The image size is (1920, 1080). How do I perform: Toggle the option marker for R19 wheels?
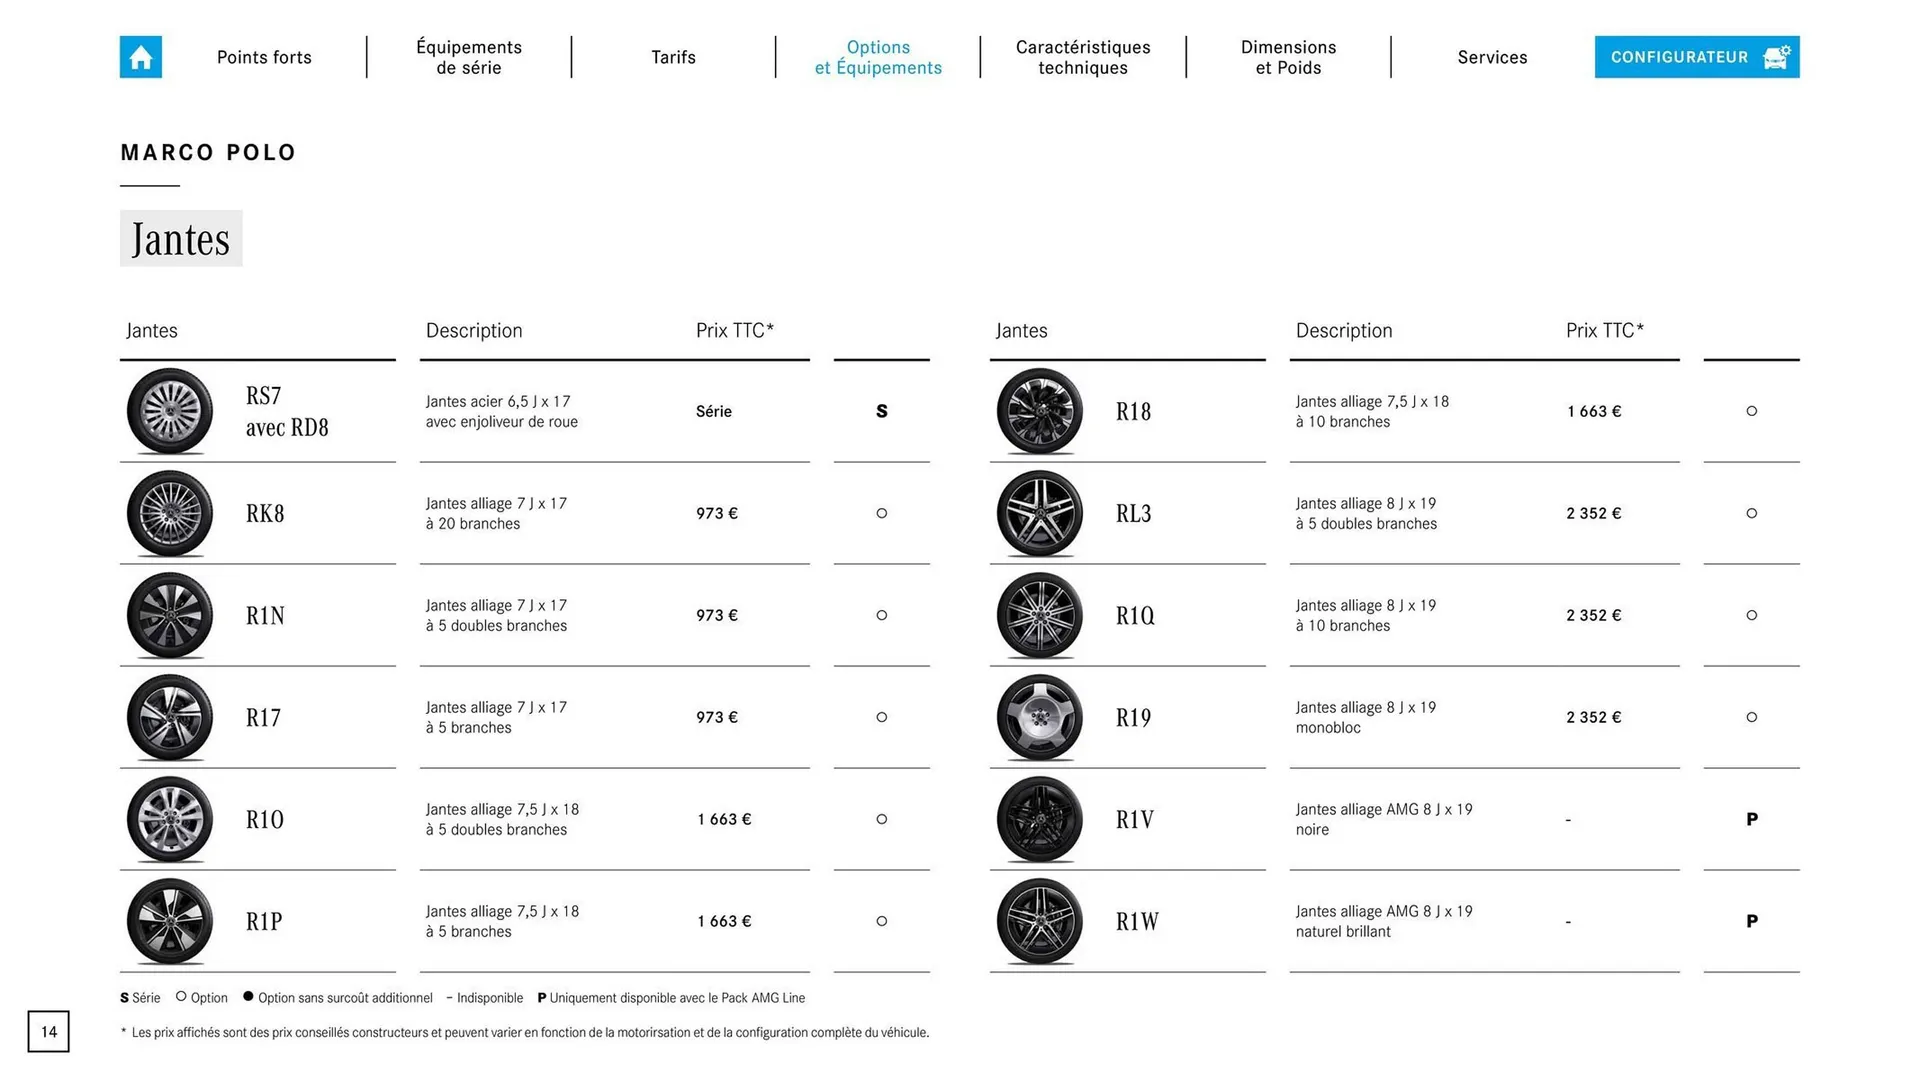click(x=1751, y=717)
